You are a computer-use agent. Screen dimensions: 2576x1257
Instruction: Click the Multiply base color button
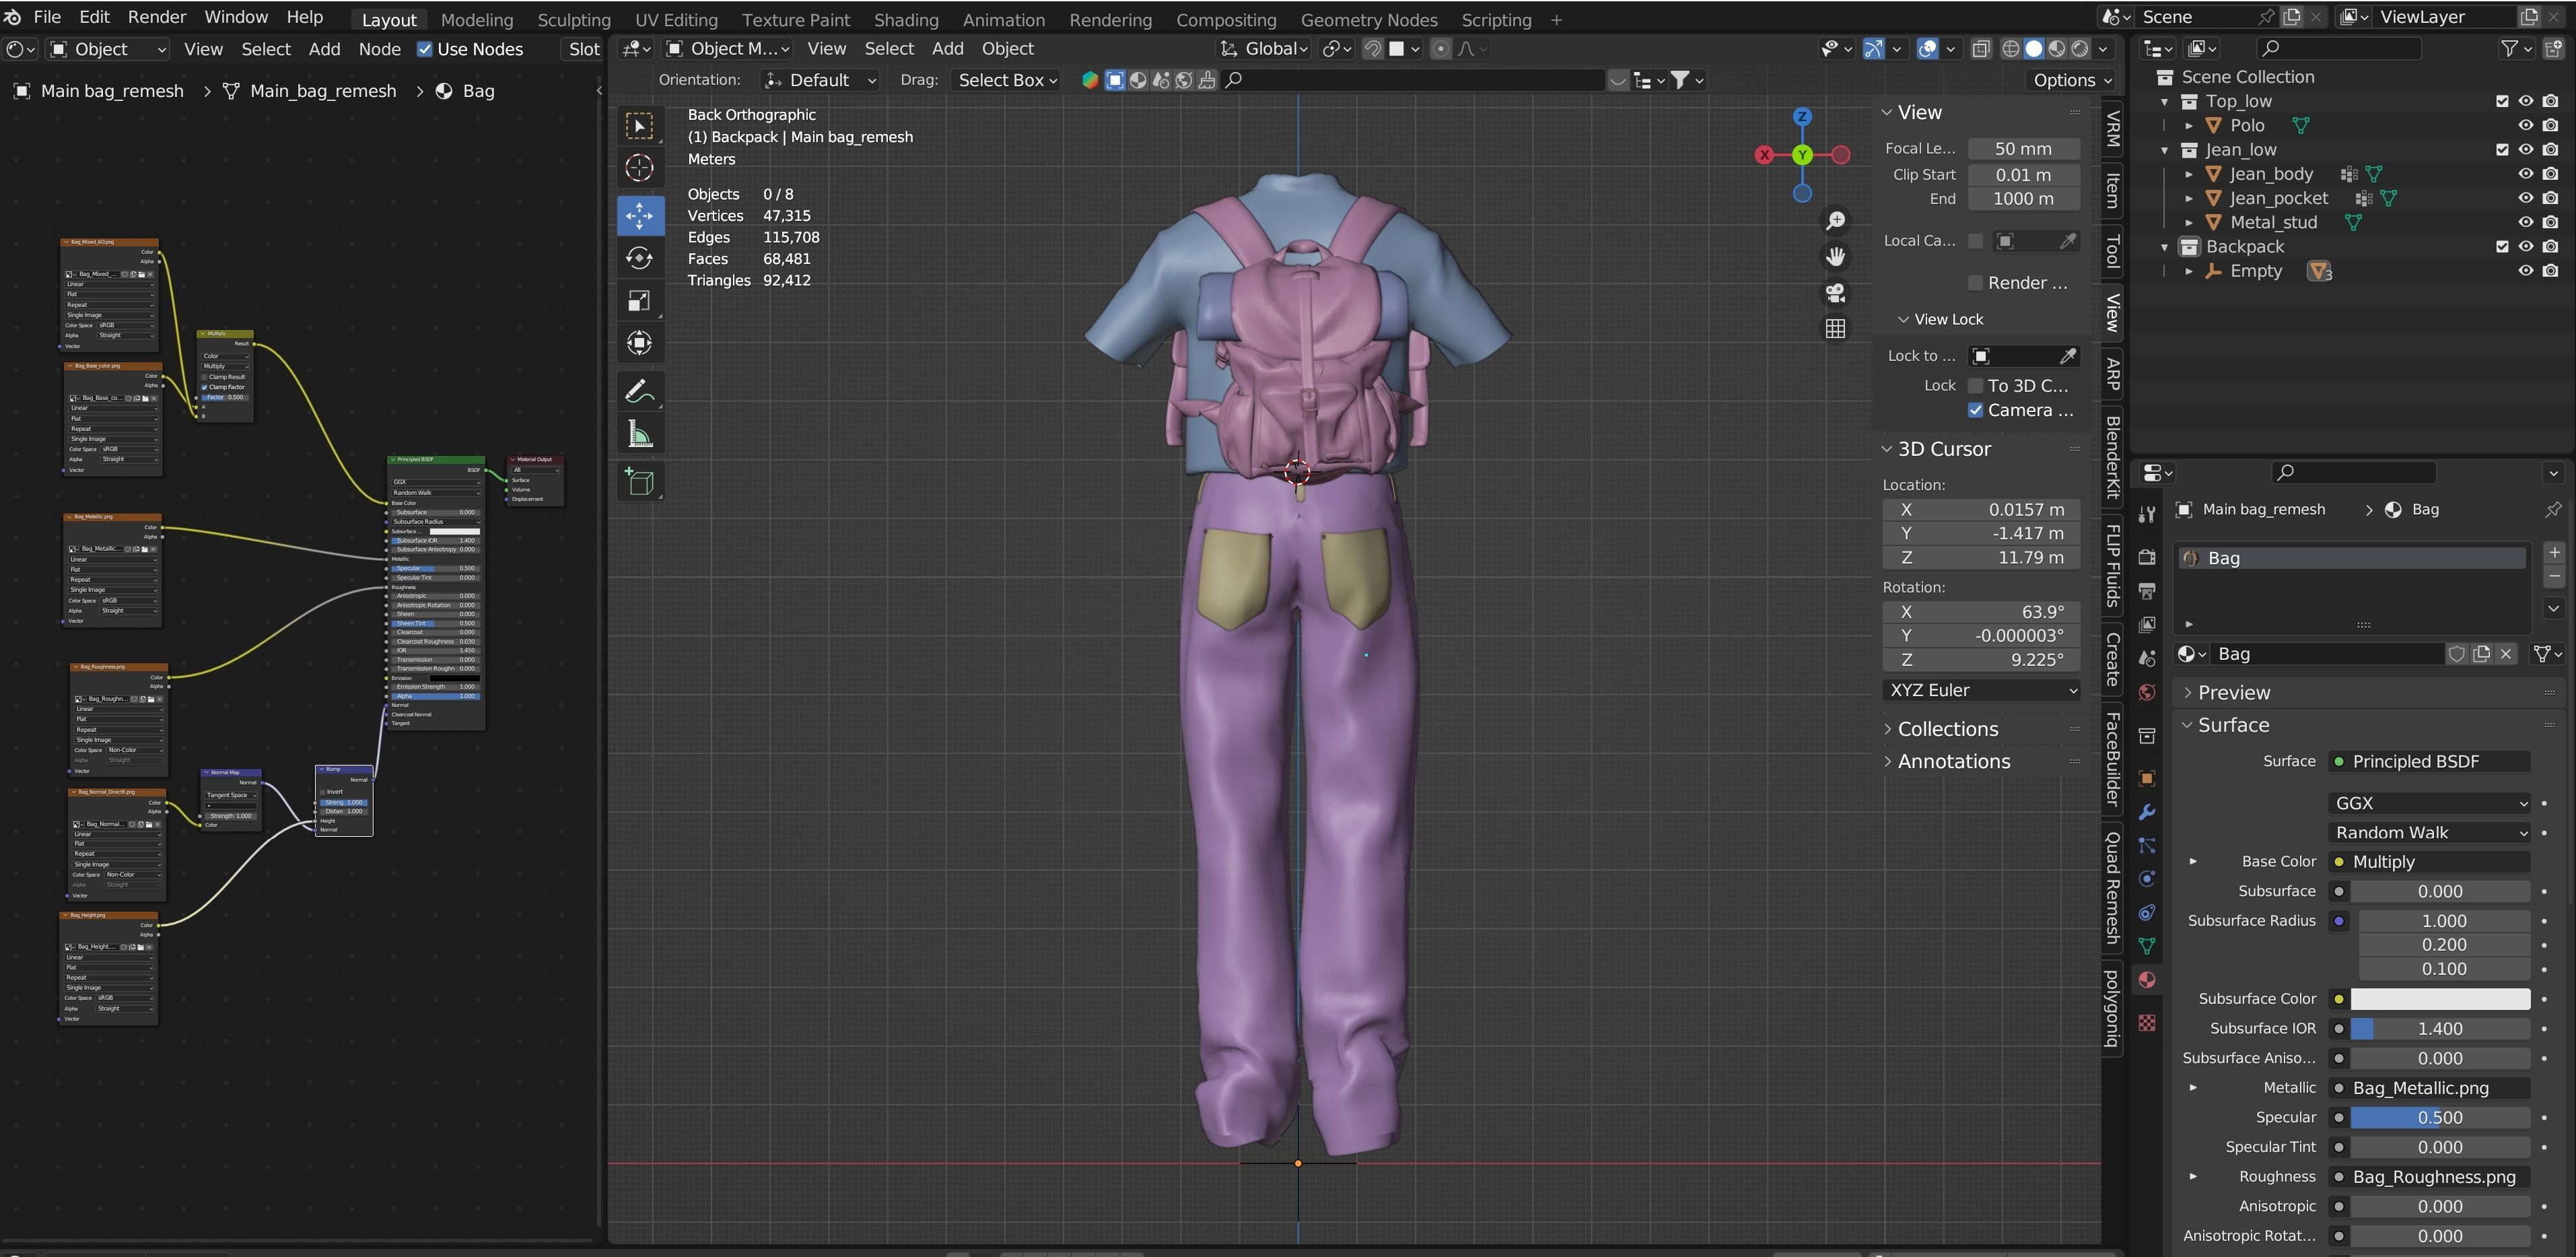click(2430, 862)
